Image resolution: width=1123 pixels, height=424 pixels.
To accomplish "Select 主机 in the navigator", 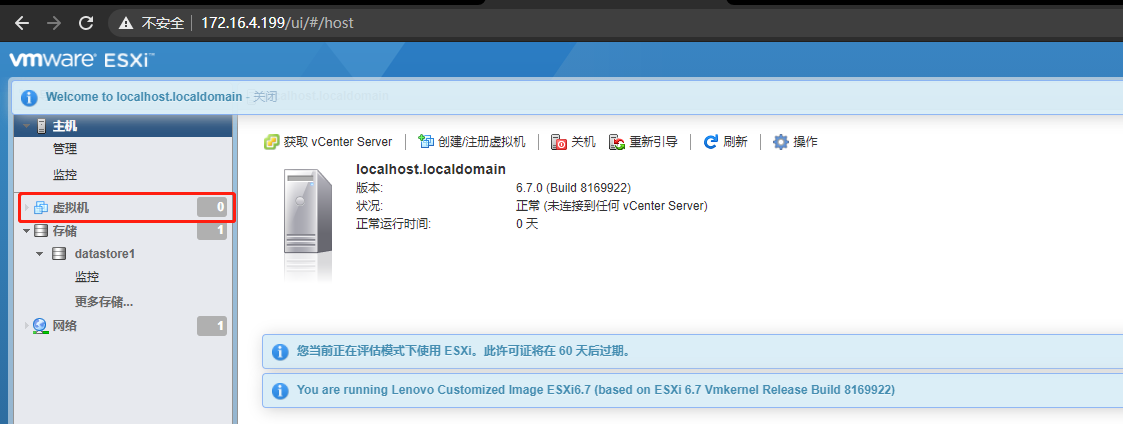I will 65,126.
